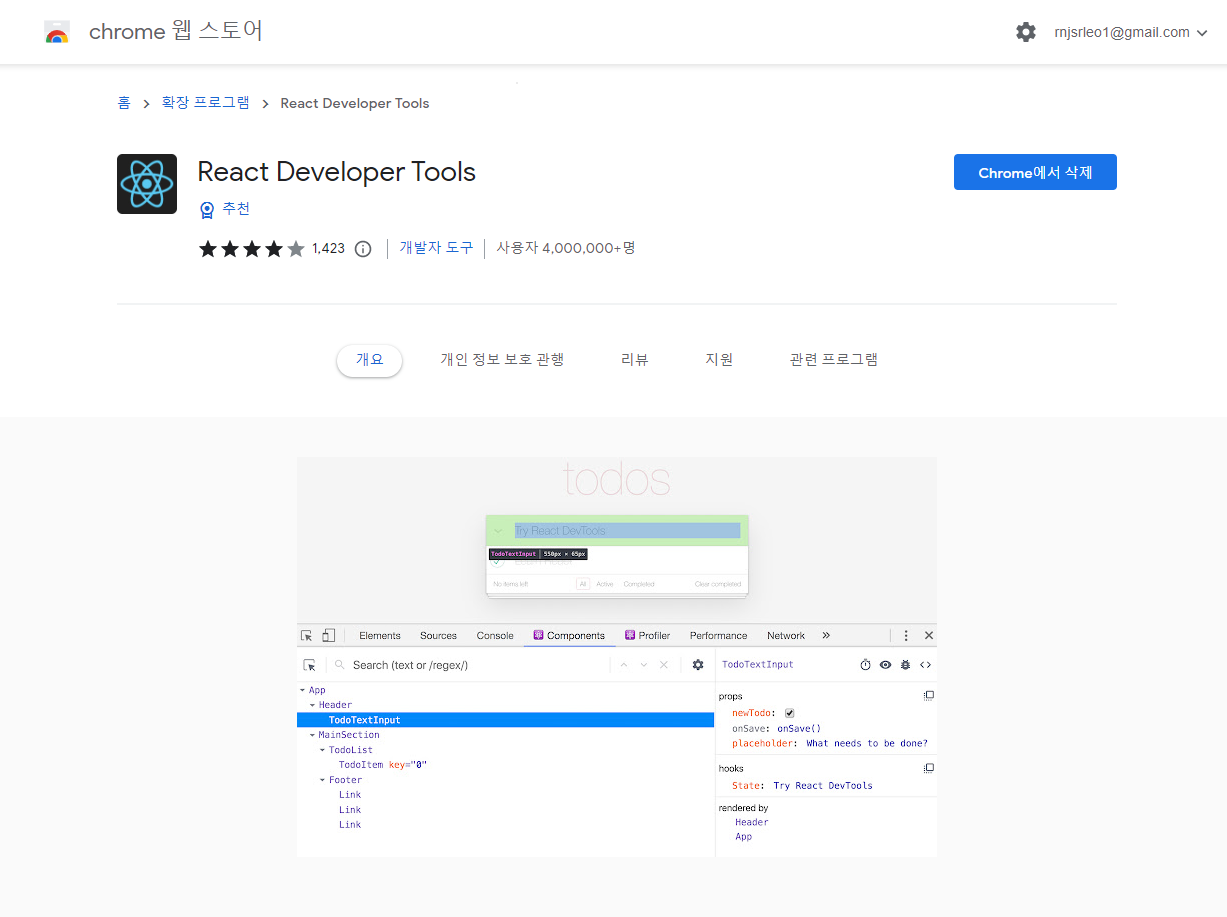Viewport: 1227px width, 917px height.
Task: Select the first Link under Footer
Action: pyautogui.click(x=350, y=795)
